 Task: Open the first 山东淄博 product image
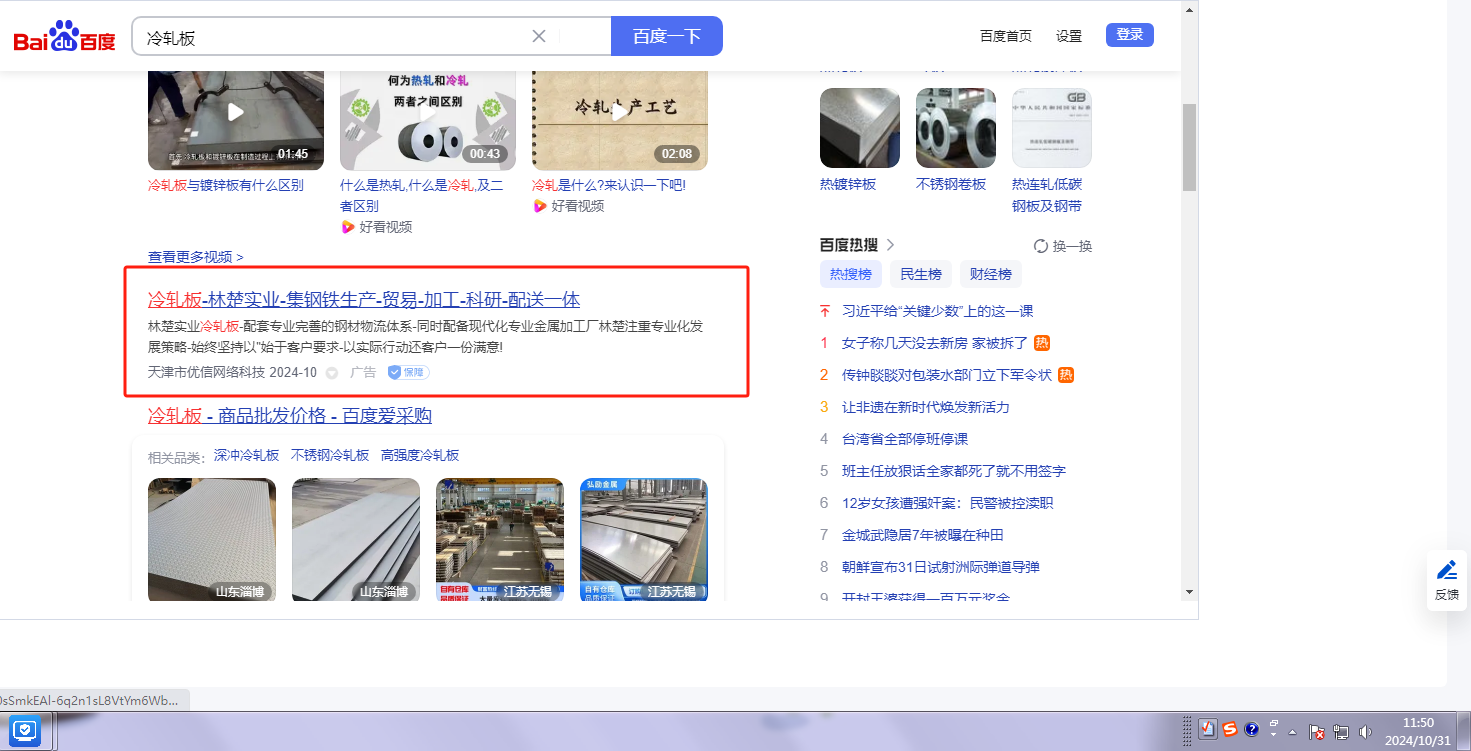(x=212, y=540)
